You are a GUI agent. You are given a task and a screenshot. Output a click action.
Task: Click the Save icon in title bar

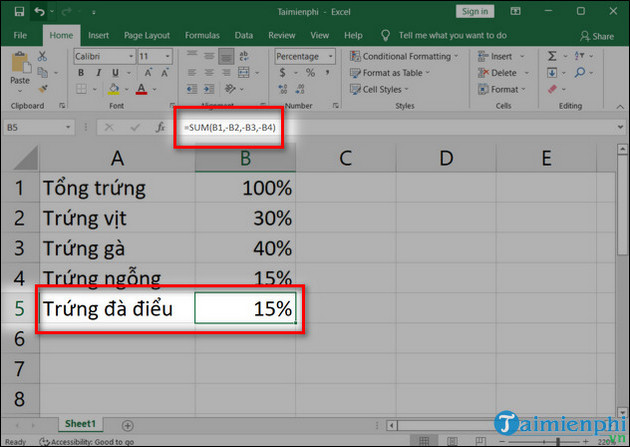(15, 13)
